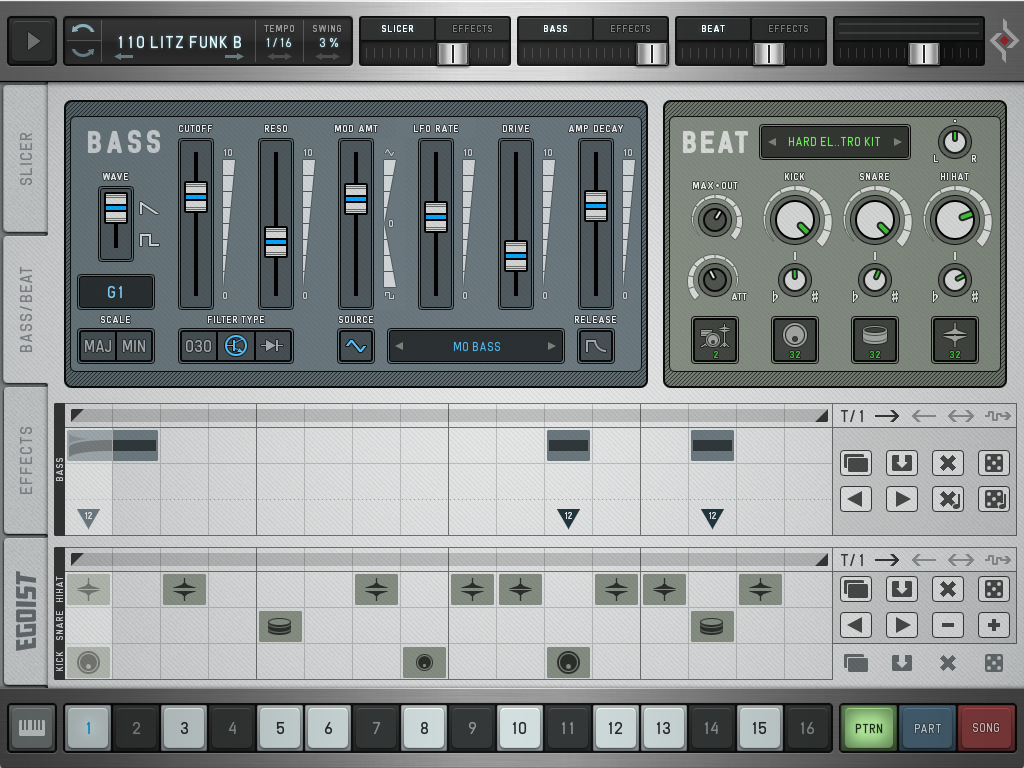Viewport: 1024px width, 768px height.
Task: Choose the kick drum sample icon
Action: (x=795, y=340)
